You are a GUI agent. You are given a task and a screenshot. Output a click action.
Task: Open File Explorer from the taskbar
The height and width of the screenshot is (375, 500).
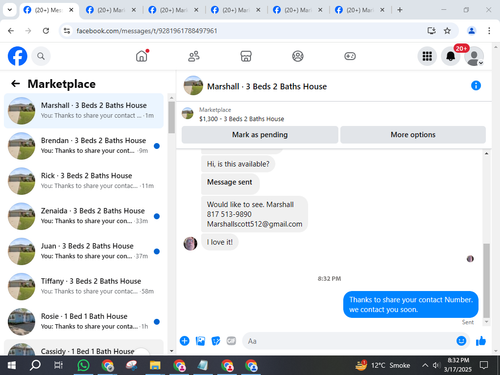155,365
